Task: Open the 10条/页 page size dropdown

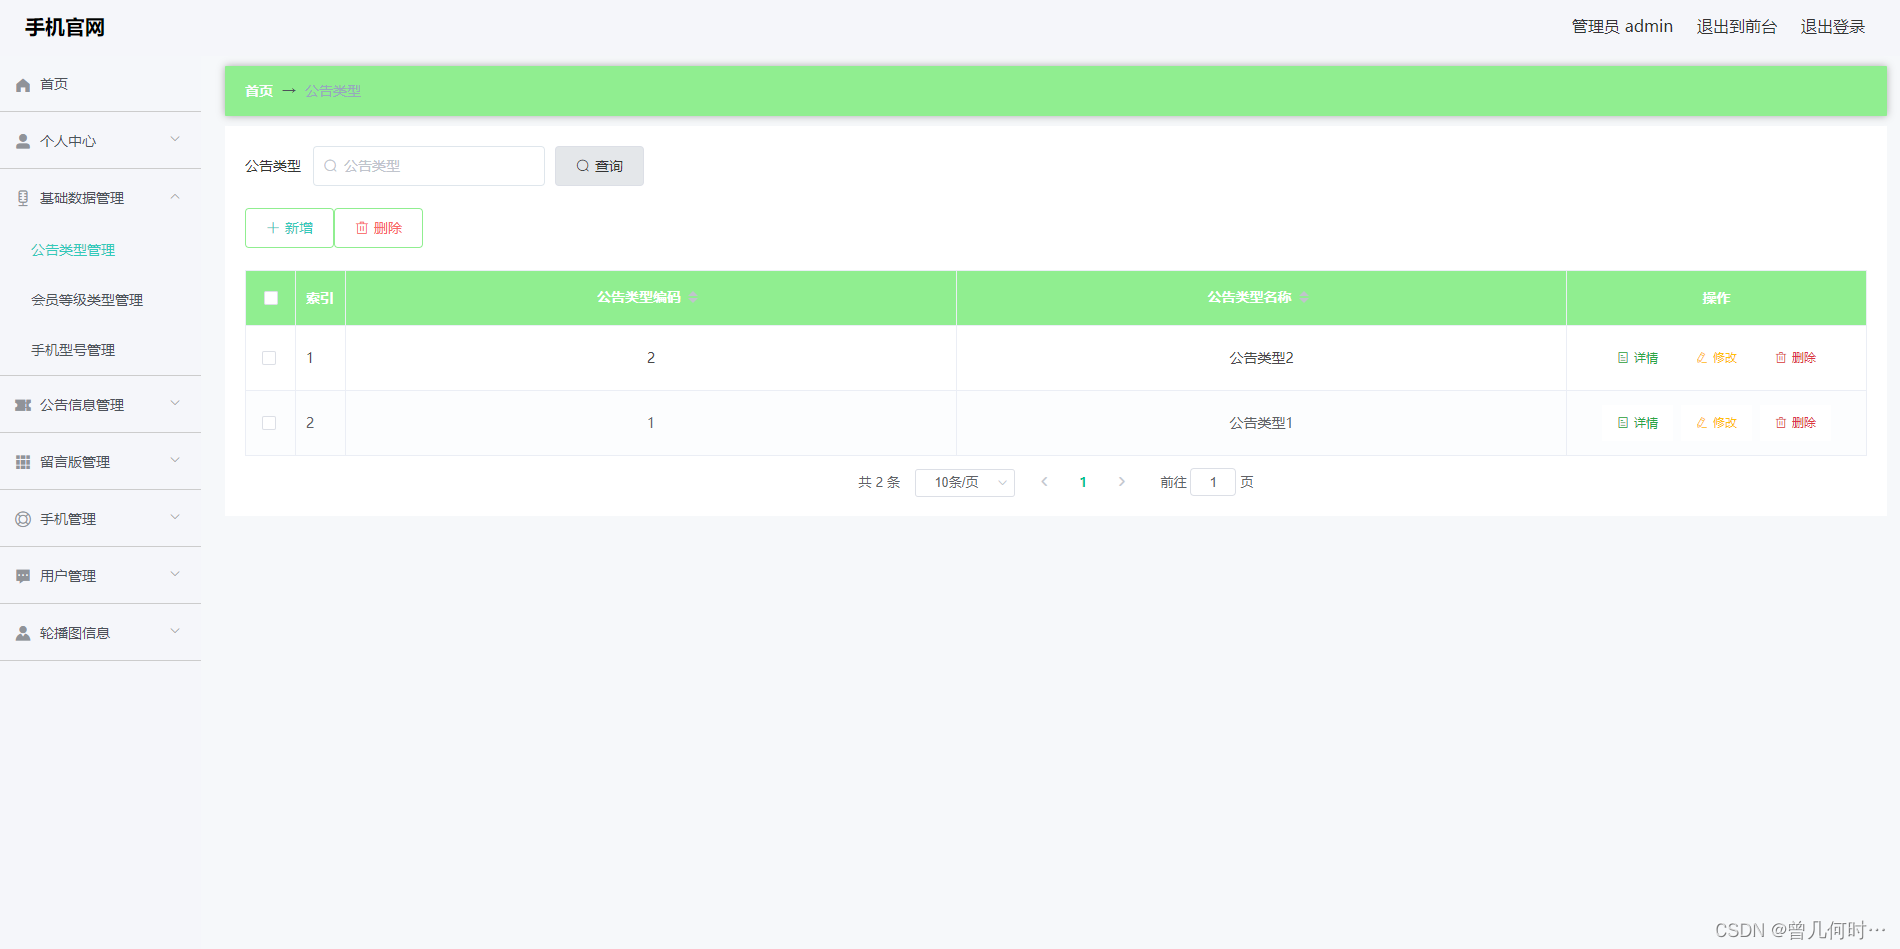Action: 965,483
